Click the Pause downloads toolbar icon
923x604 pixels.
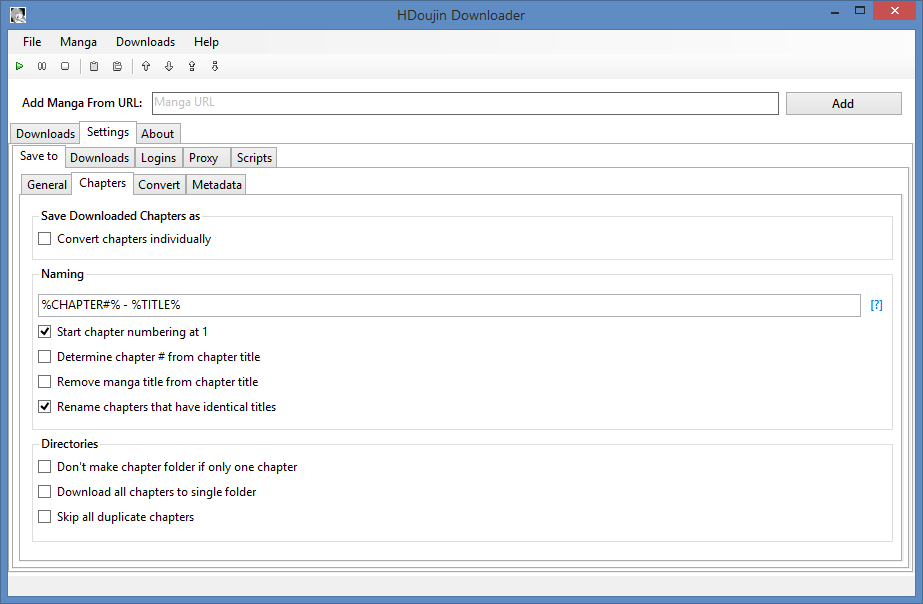pyautogui.click(x=42, y=66)
